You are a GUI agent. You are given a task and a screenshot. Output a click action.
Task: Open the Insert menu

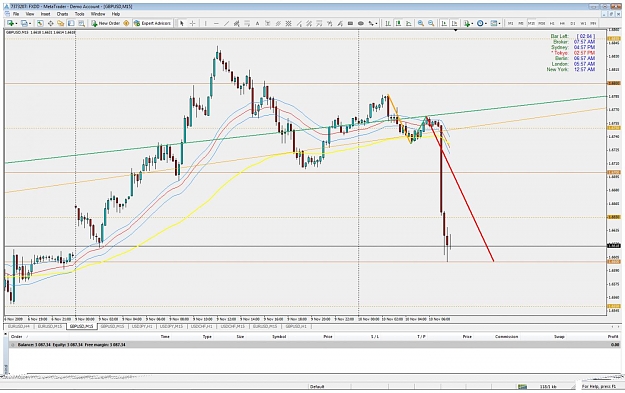tap(45, 14)
